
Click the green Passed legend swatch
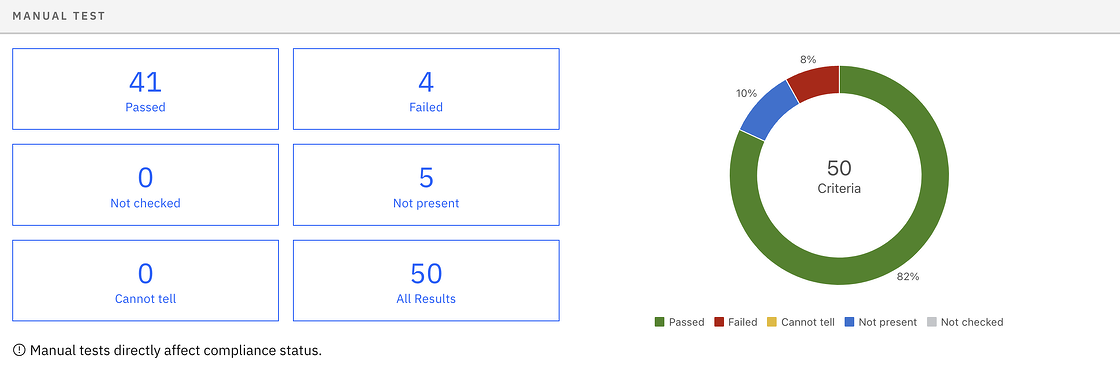click(x=659, y=322)
